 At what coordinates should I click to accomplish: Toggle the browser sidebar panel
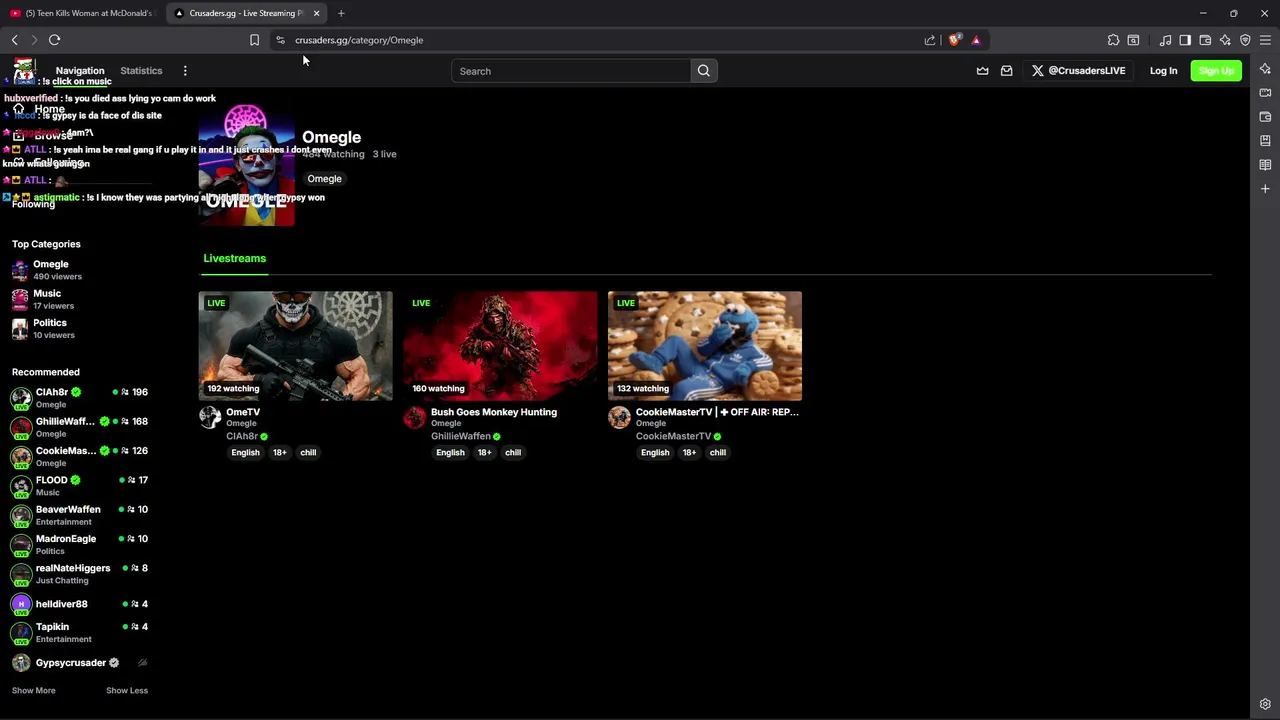point(1185,40)
